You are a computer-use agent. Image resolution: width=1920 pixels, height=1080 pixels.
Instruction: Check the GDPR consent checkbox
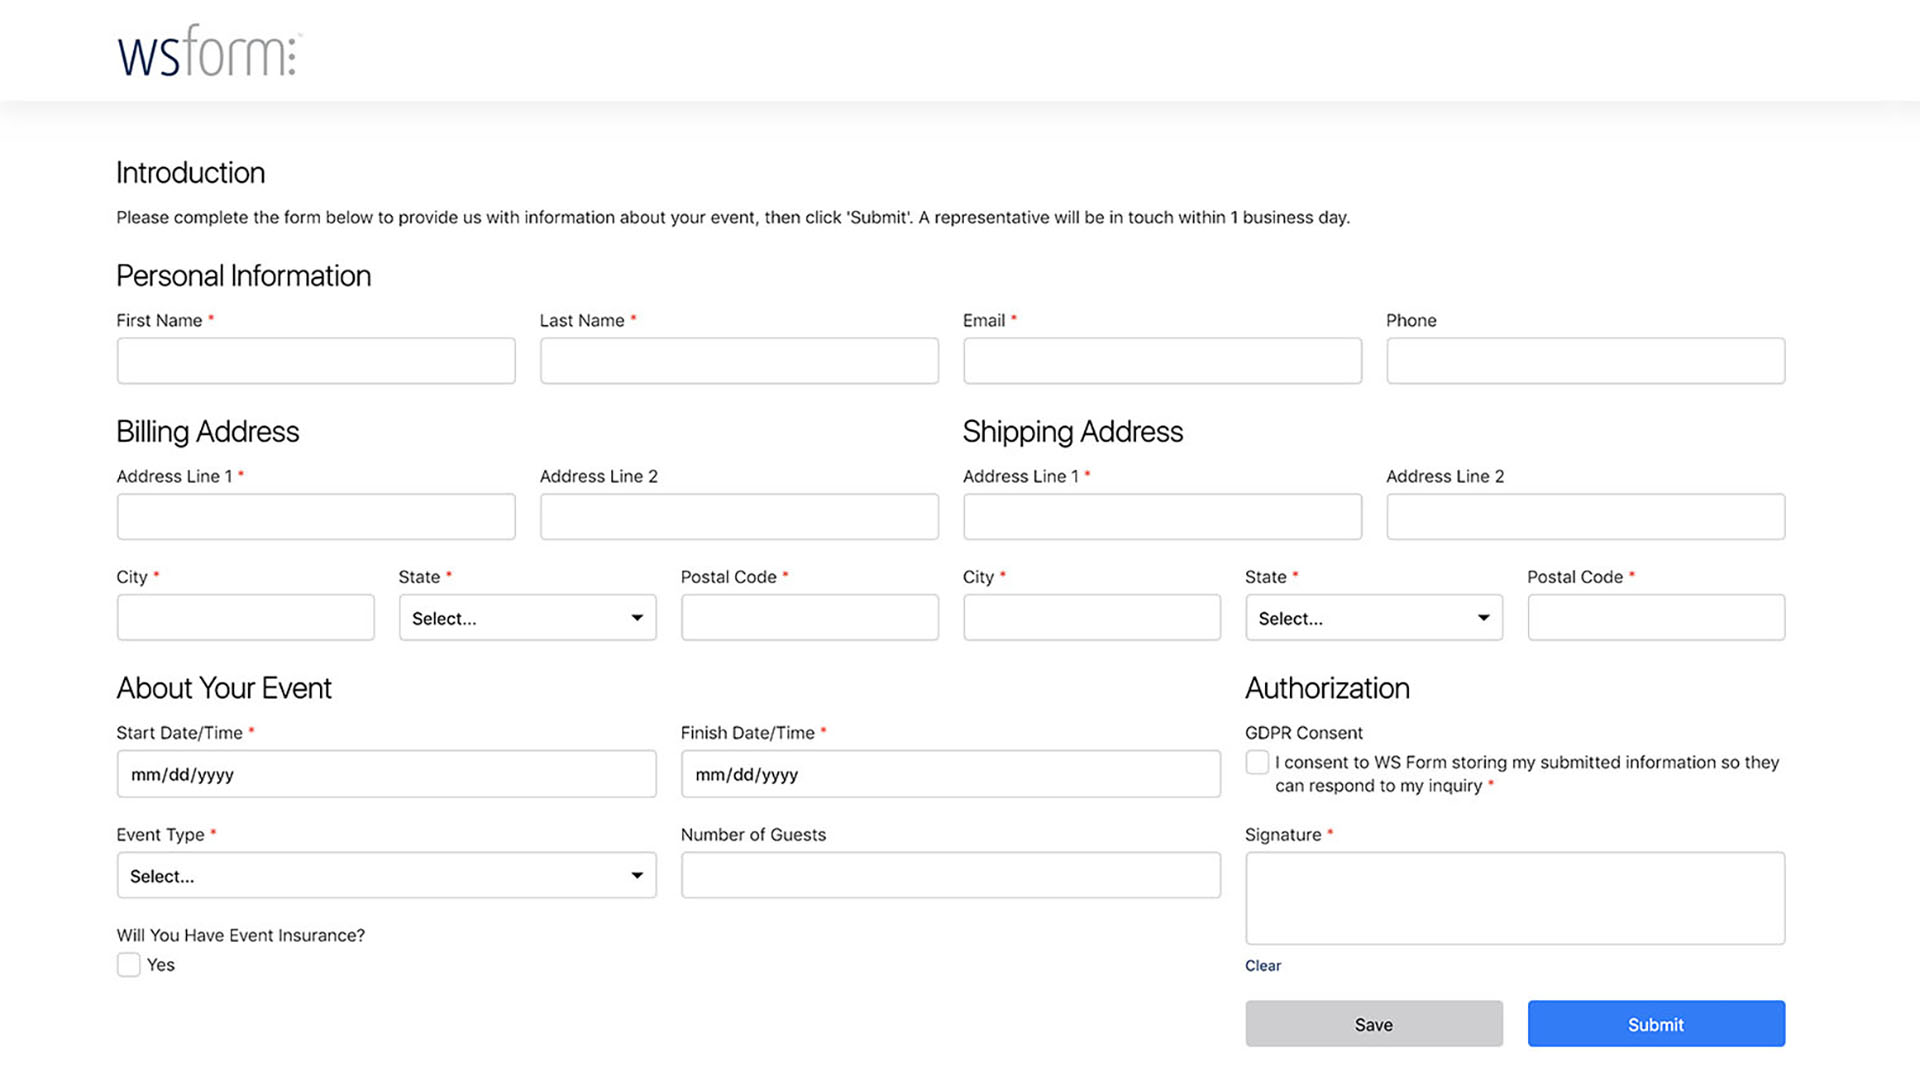click(x=1257, y=763)
